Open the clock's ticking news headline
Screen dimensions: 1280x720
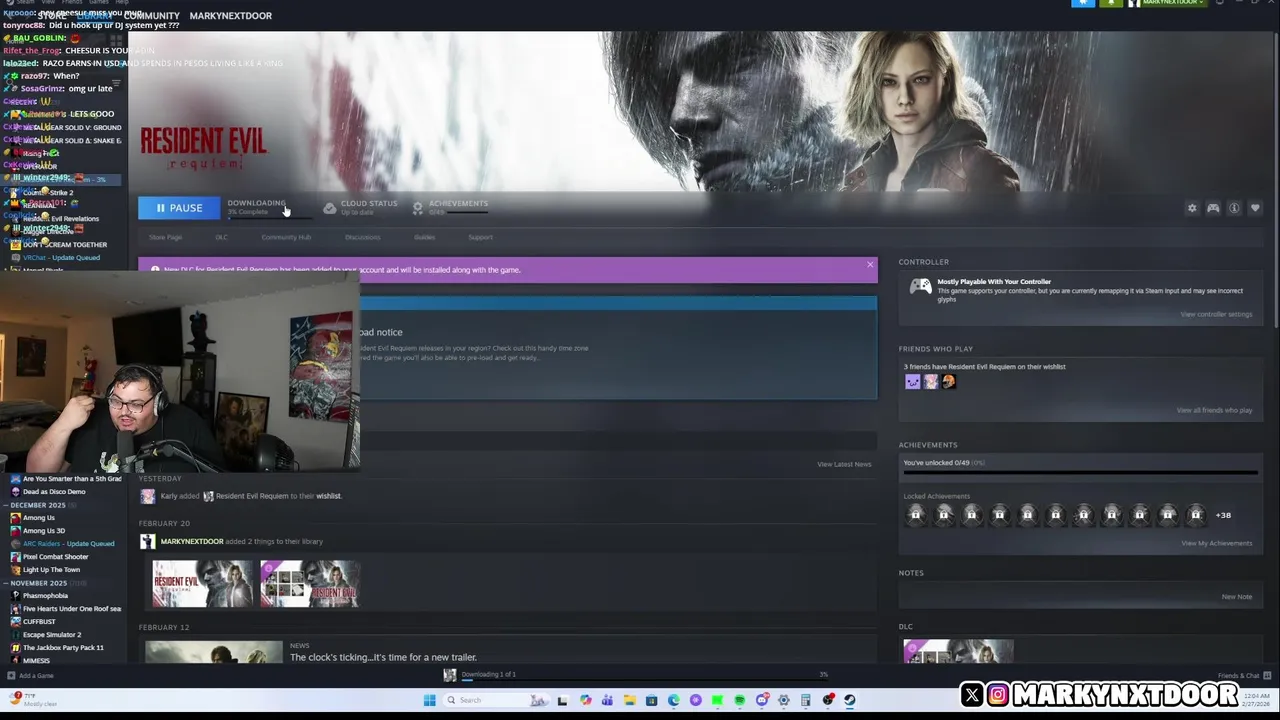[383, 657]
